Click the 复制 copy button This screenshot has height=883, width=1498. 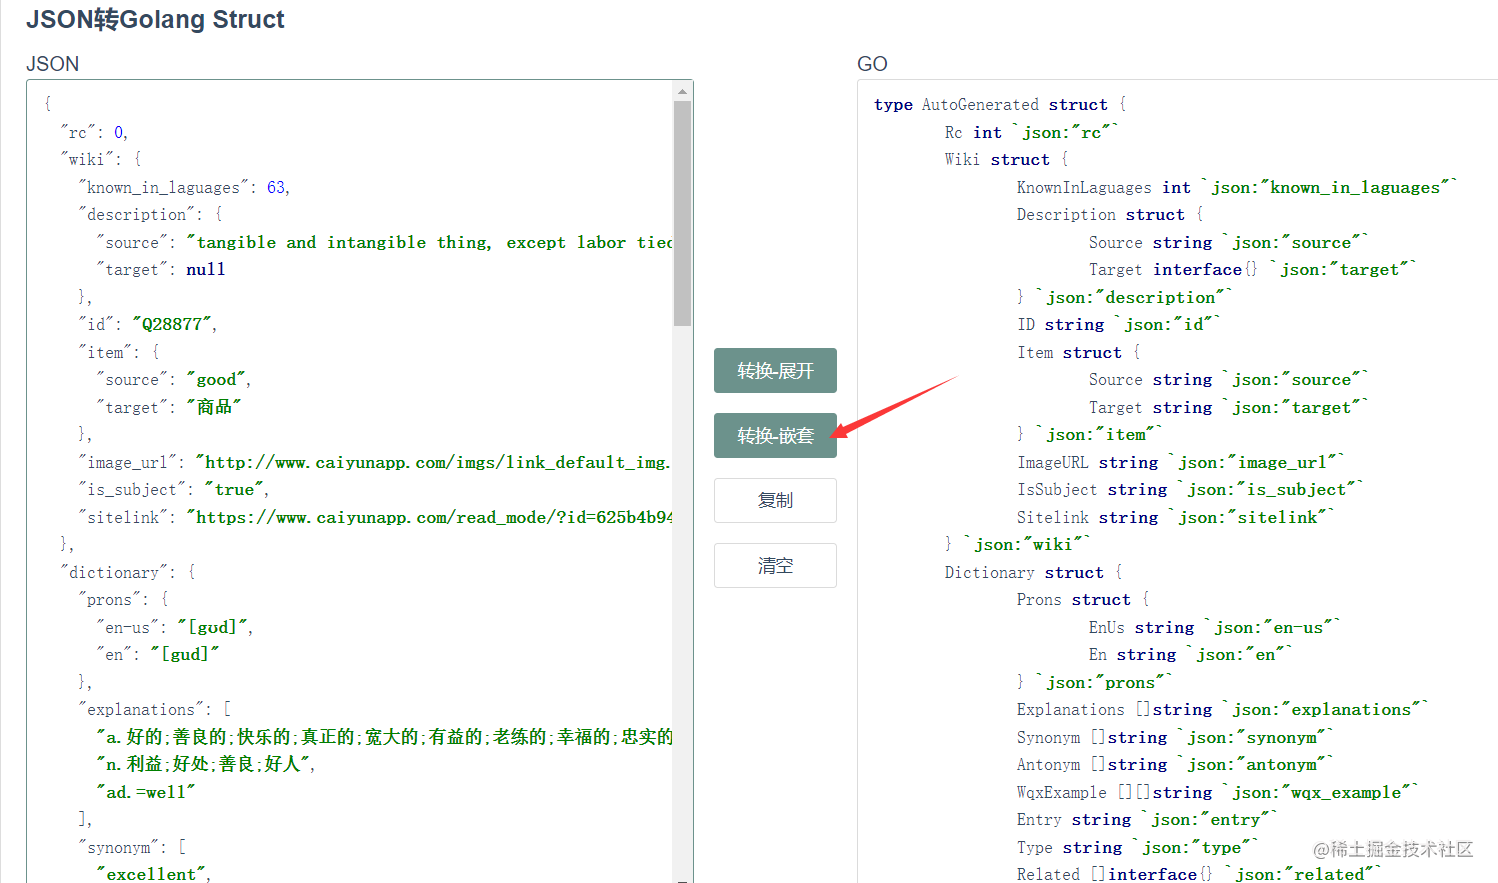775,500
